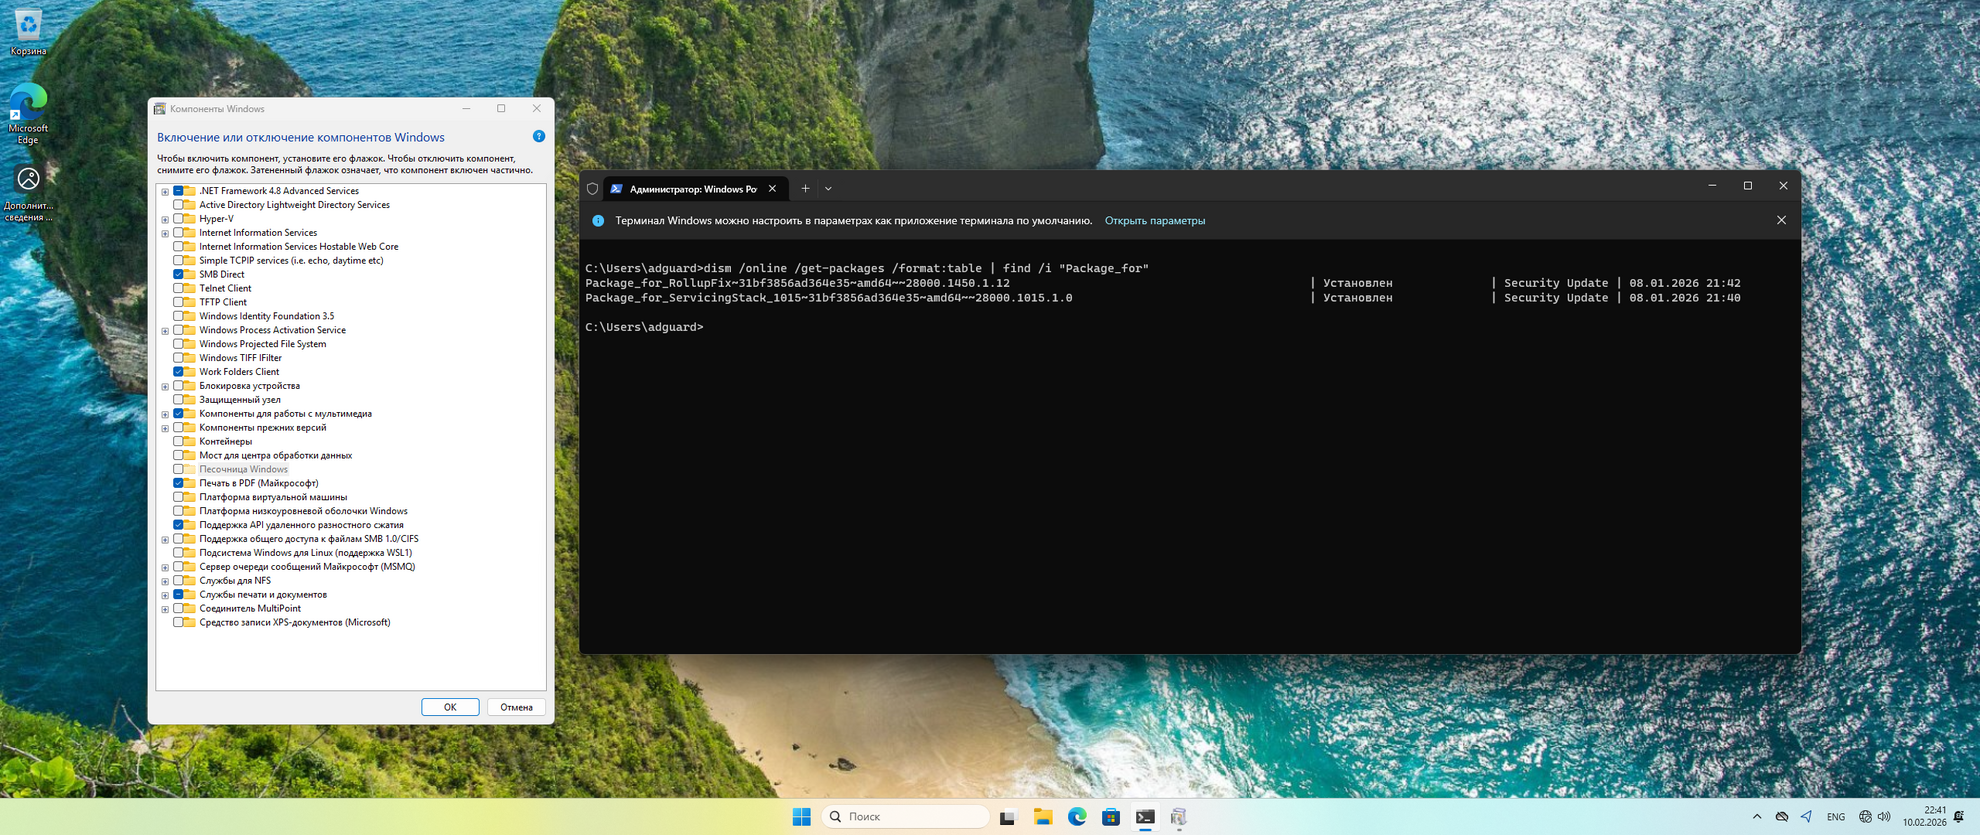
Task: Open the ENG input language menu
Action: click(1835, 817)
